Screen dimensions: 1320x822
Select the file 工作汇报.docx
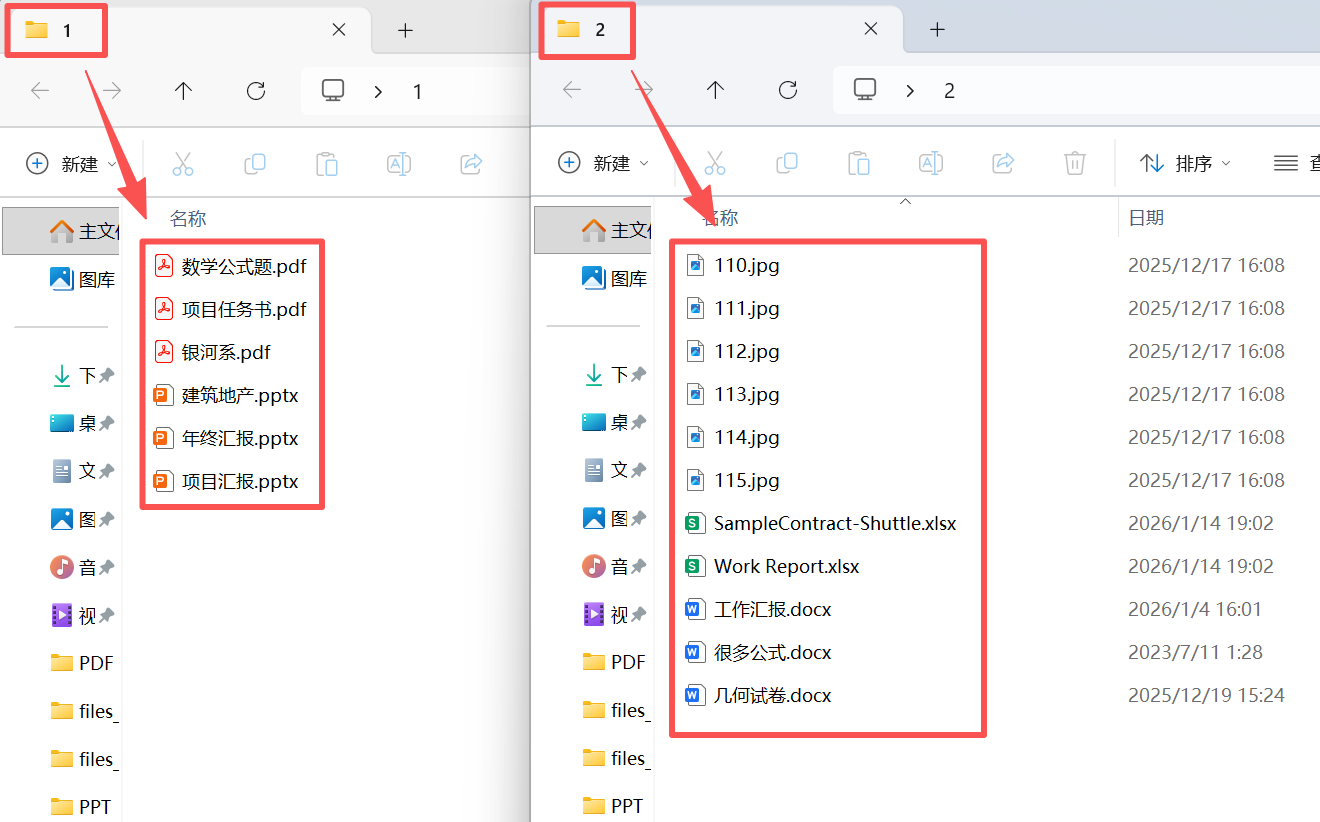772,609
